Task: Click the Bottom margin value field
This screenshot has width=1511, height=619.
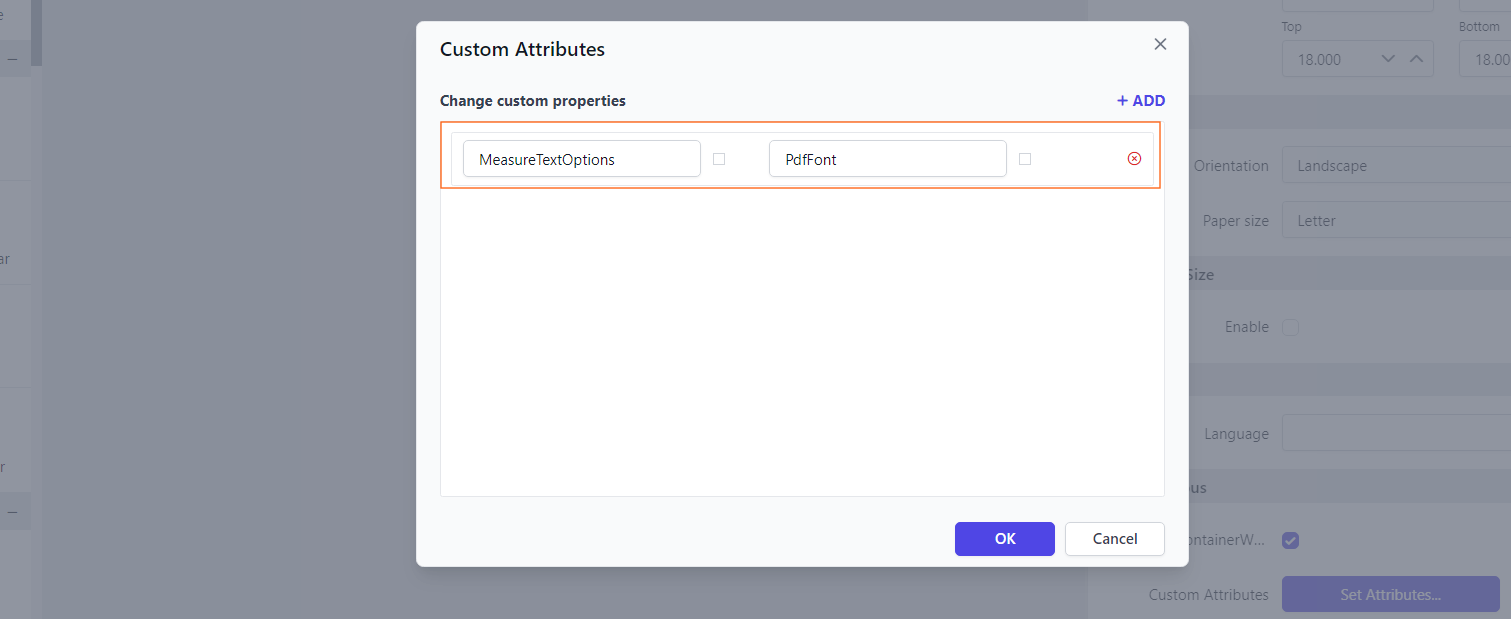Action: [1485, 60]
